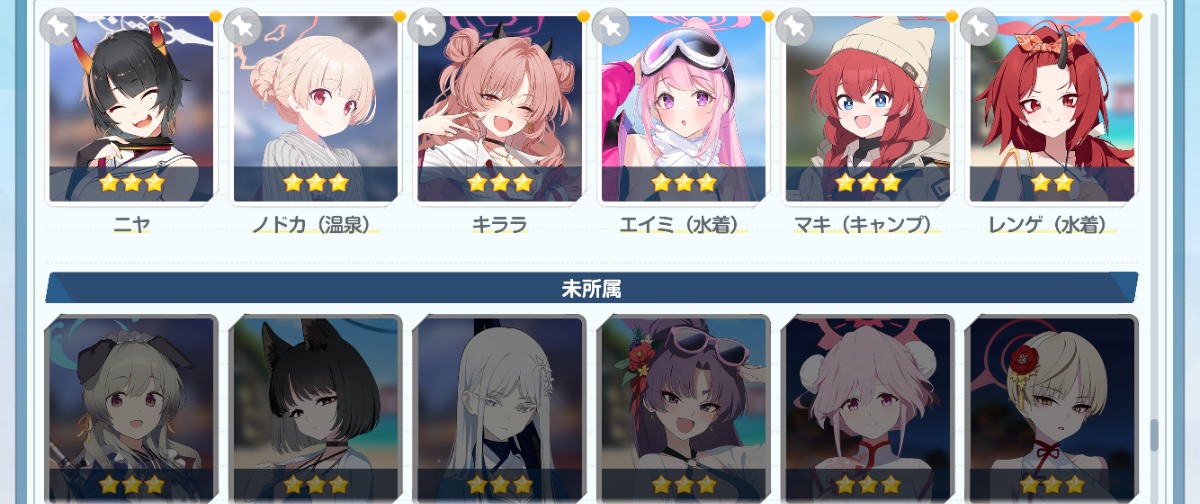The width and height of the screenshot is (1200, 504).
Task: Click the 未所属 section header bar
Action: point(592,288)
